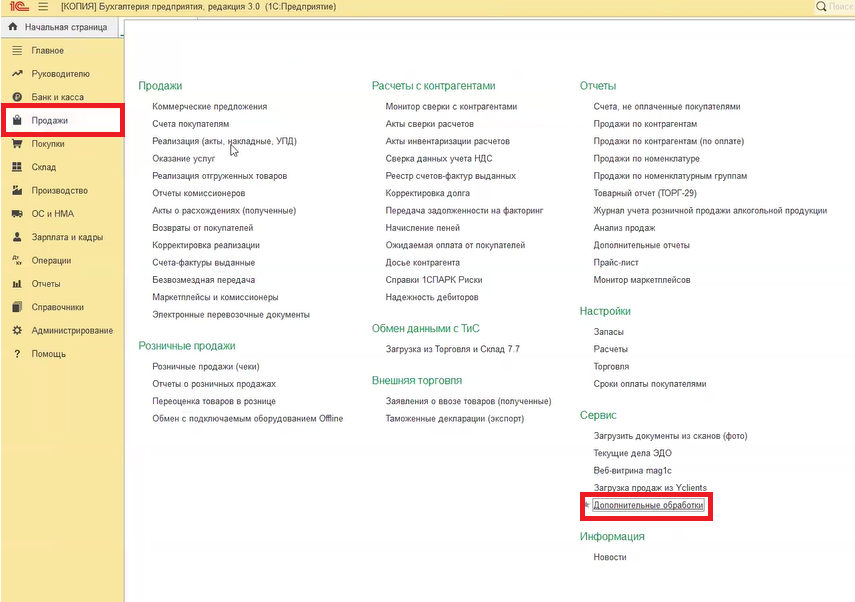Open the Банк и касса section

coord(57,97)
